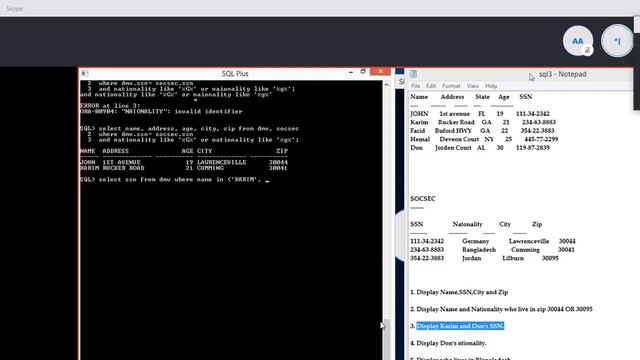Image resolution: width=640 pixels, height=360 pixels.
Task: Click the SQL Plus window system icon
Action: 84,73
